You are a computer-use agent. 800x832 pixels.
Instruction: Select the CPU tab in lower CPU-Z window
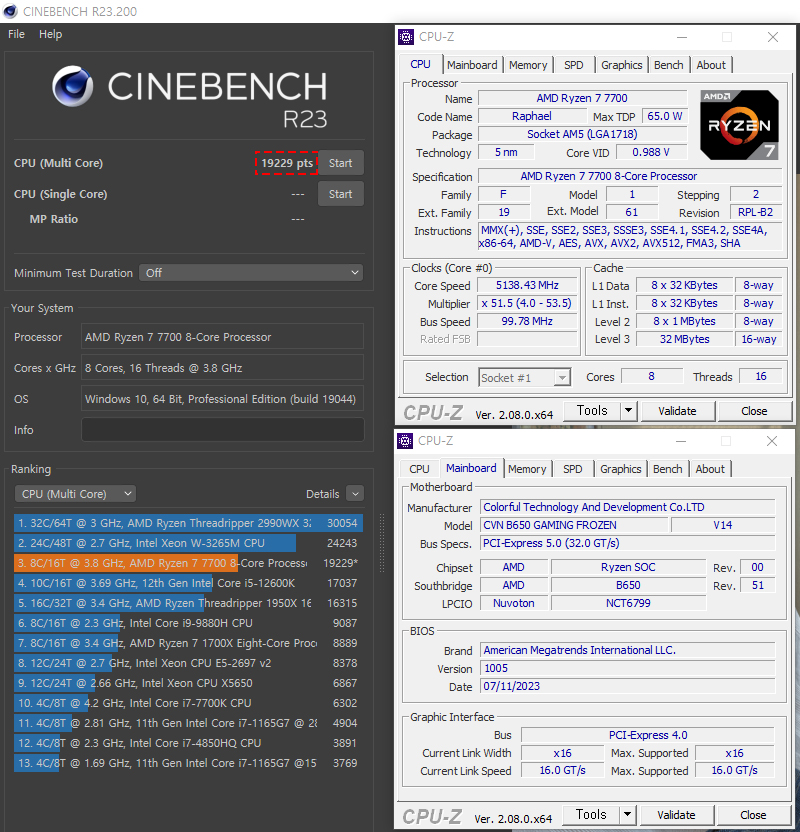(x=419, y=469)
